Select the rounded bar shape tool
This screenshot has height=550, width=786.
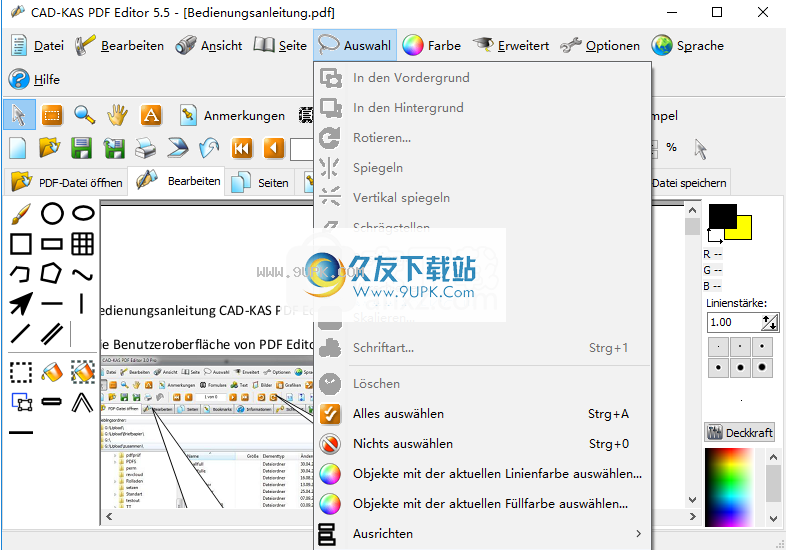pos(52,402)
